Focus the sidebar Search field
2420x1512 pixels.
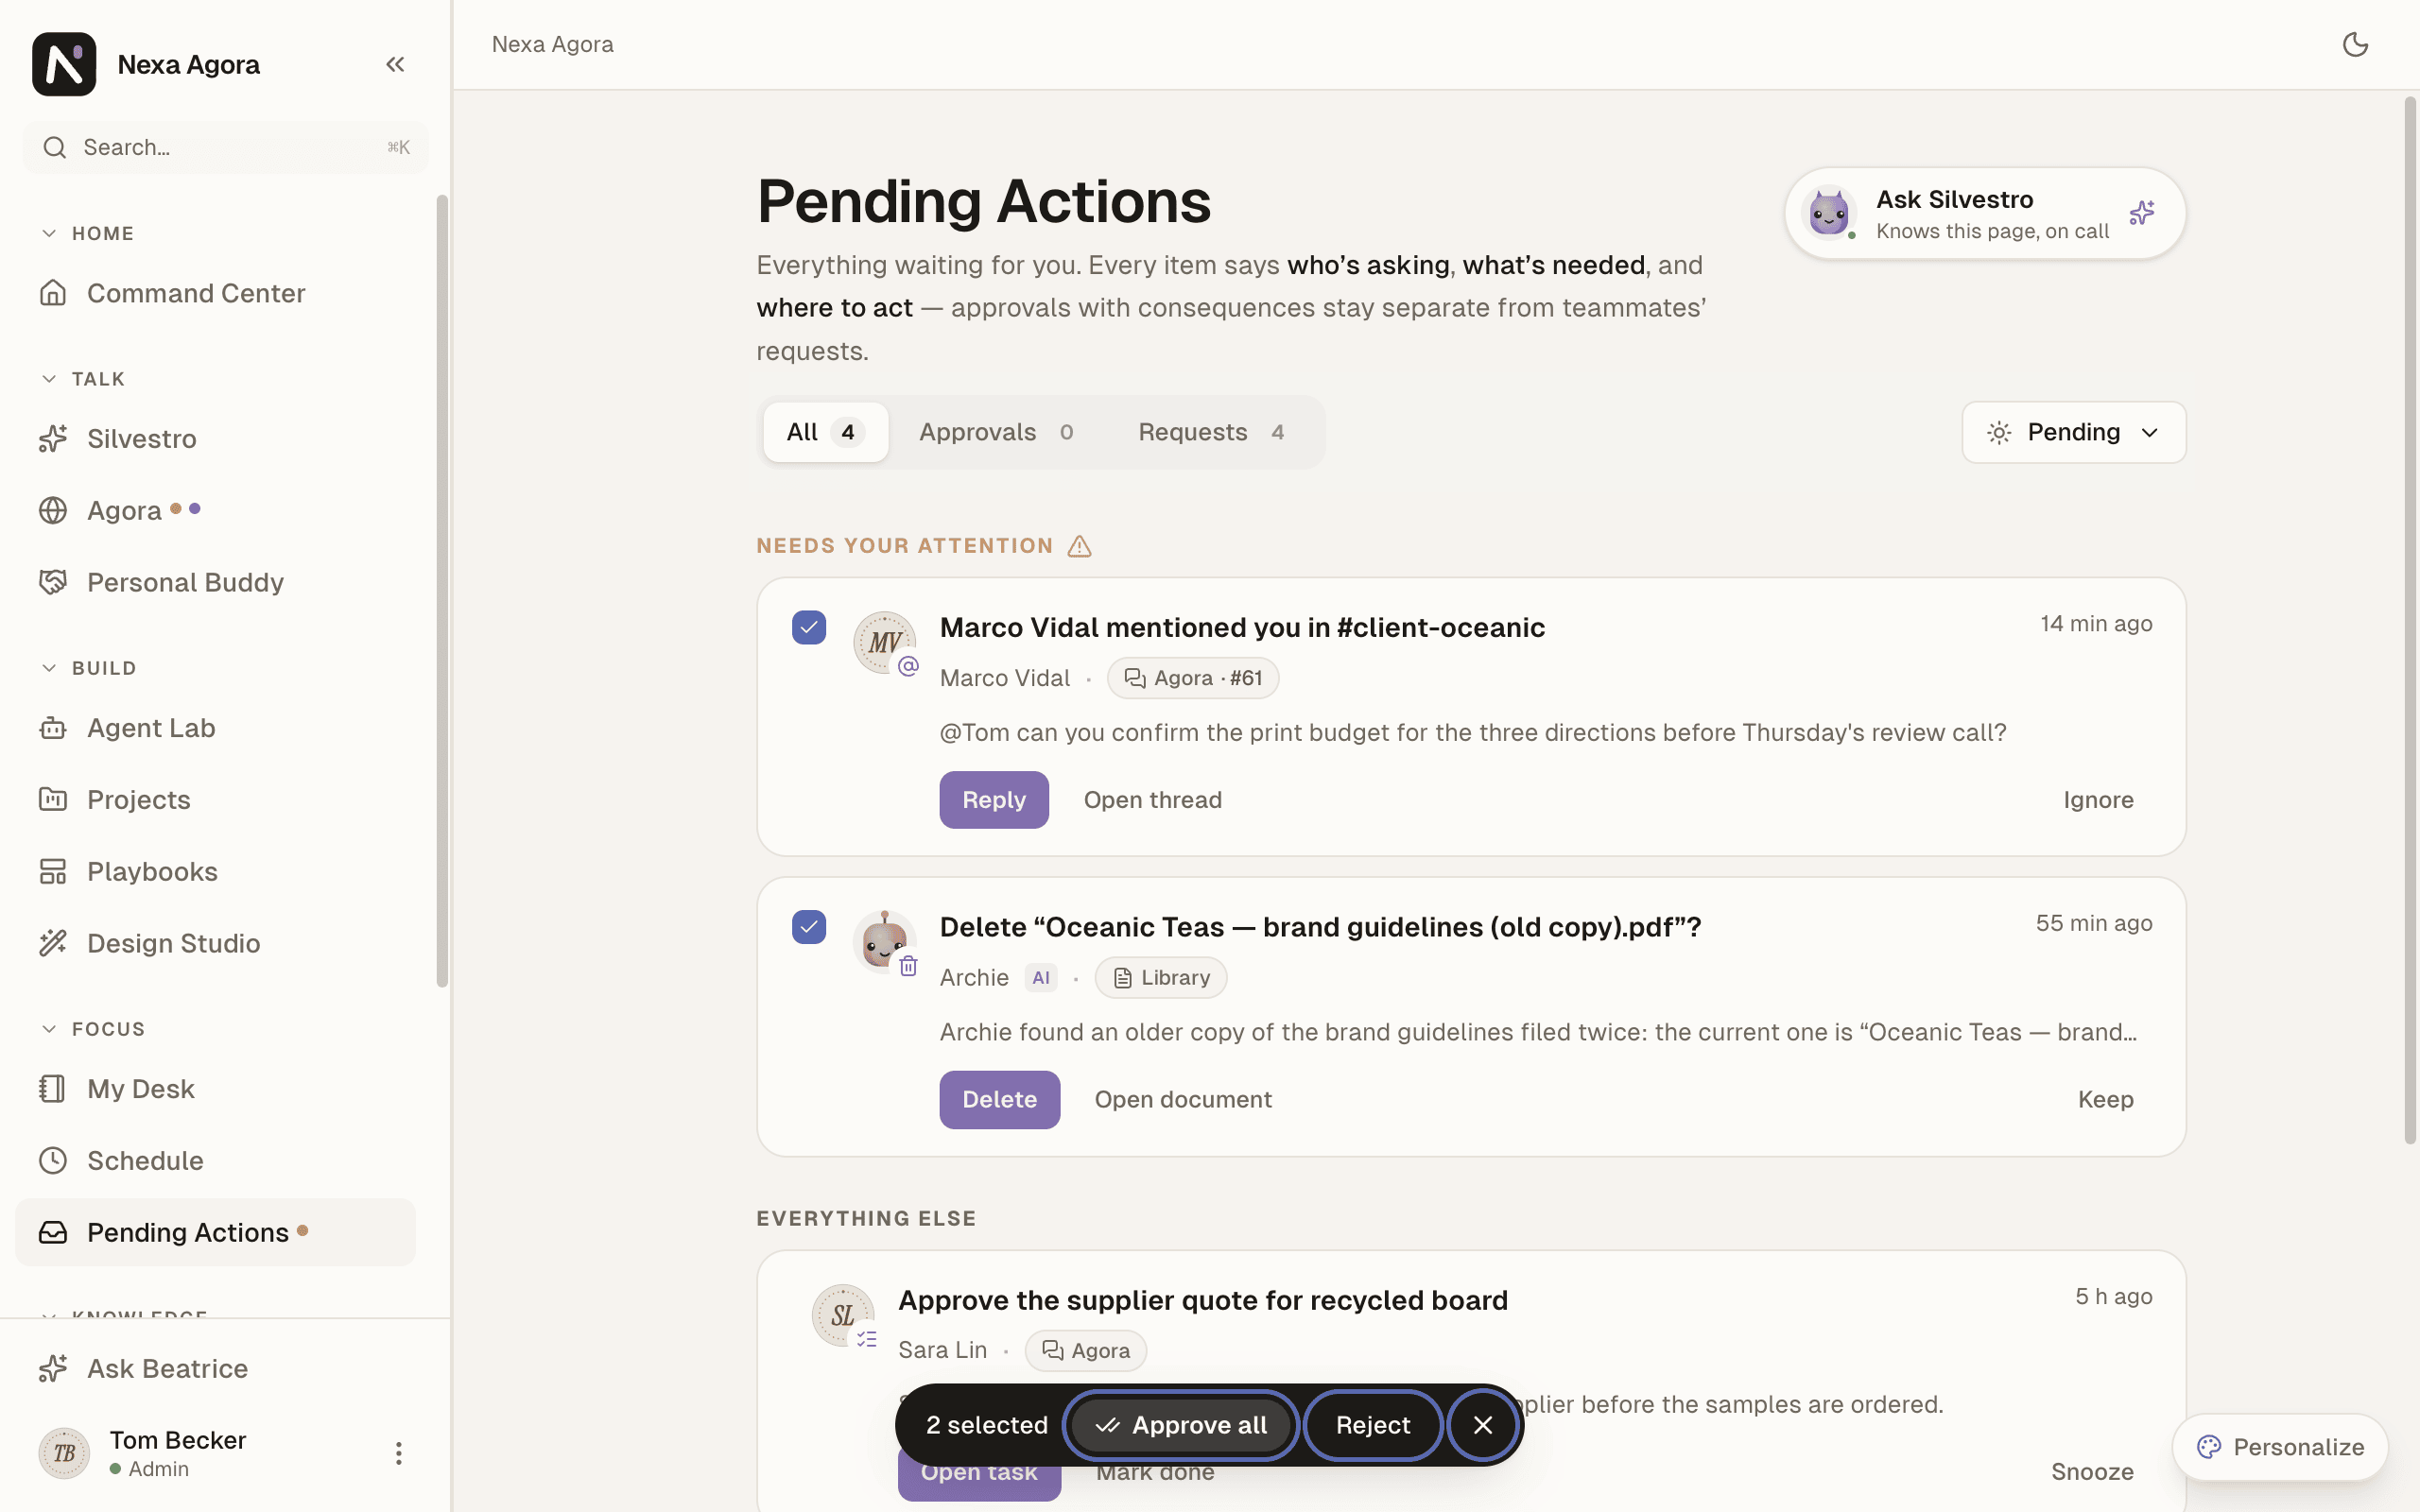click(225, 147)
